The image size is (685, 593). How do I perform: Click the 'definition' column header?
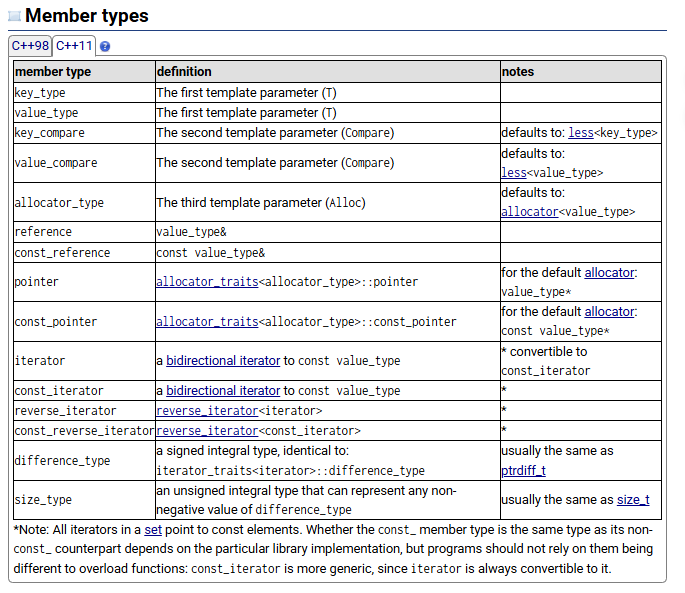click(328, 72)
